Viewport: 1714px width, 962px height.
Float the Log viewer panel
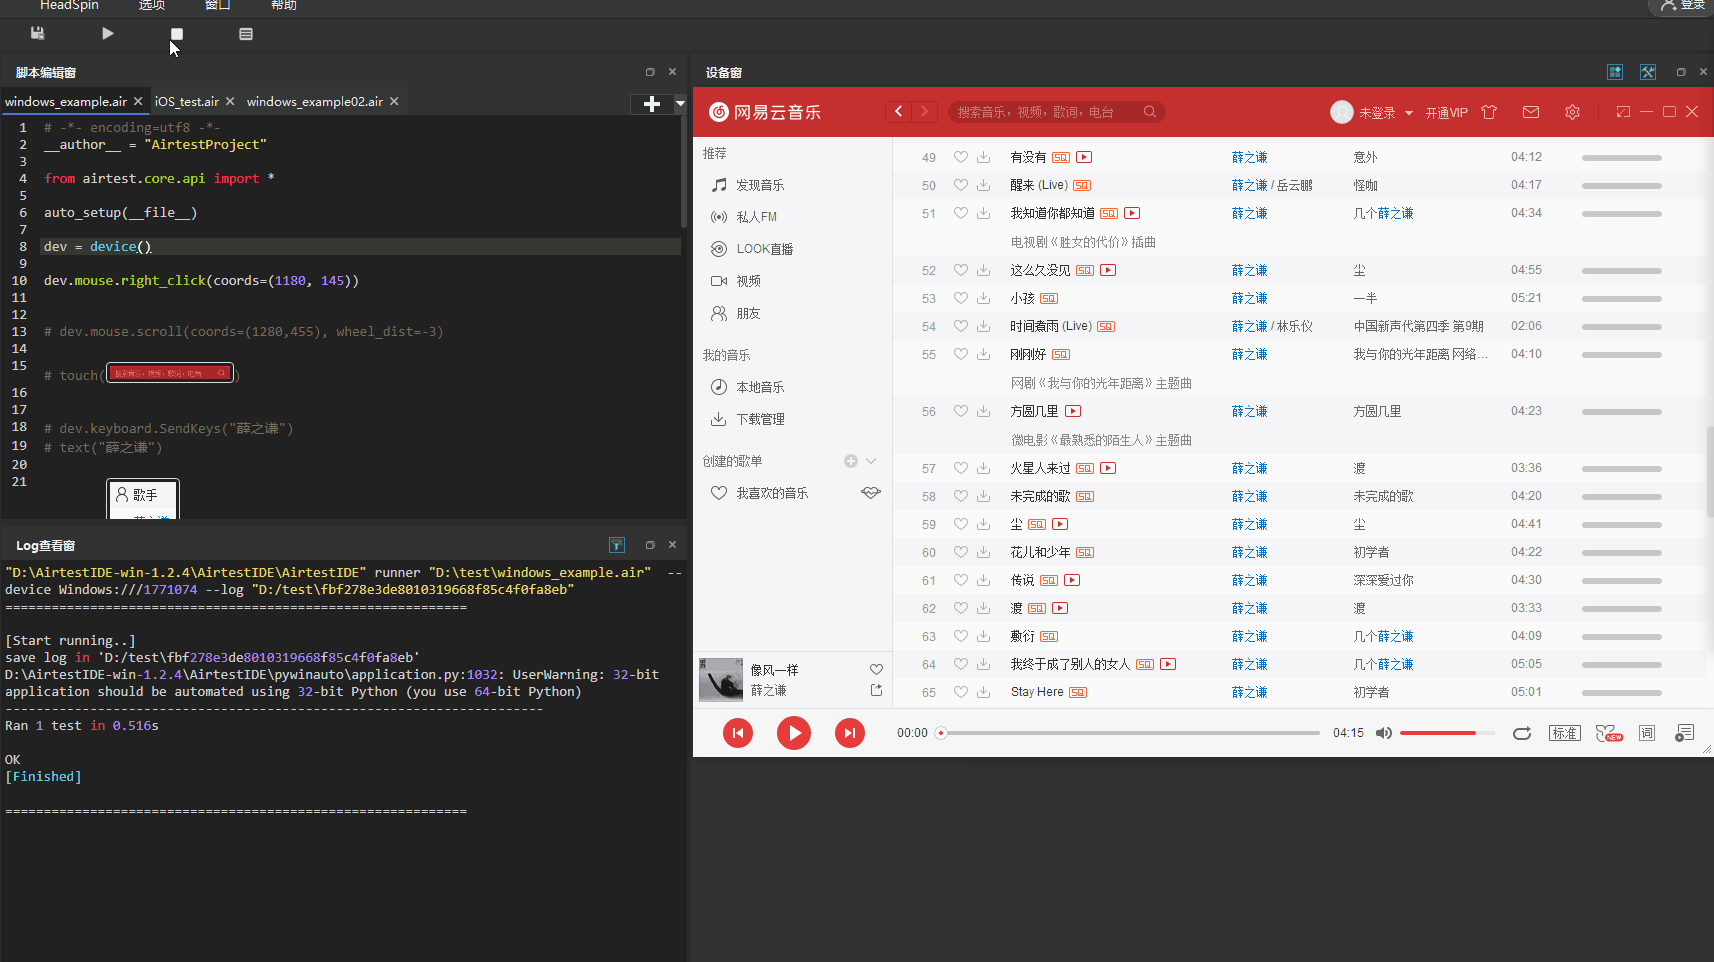click(x=650, y=545)
